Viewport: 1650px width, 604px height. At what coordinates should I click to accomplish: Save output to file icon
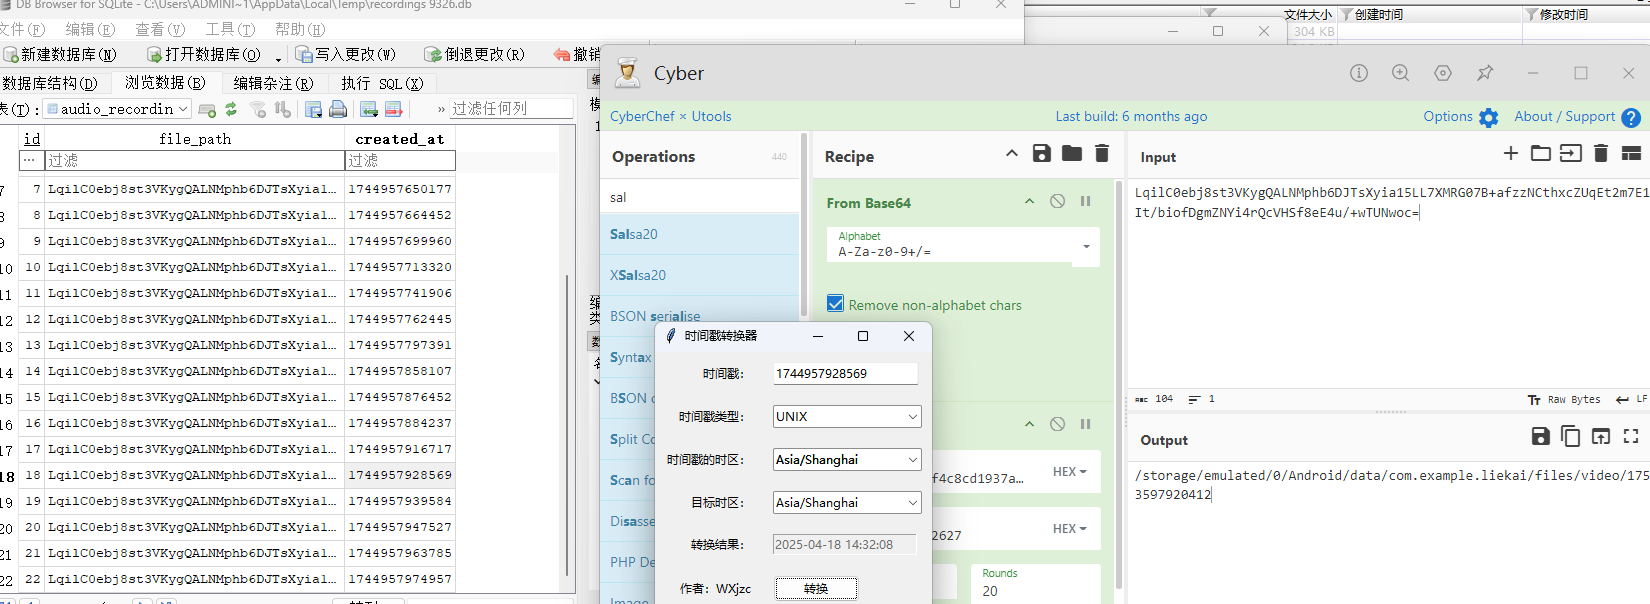tap(1541, 436)
